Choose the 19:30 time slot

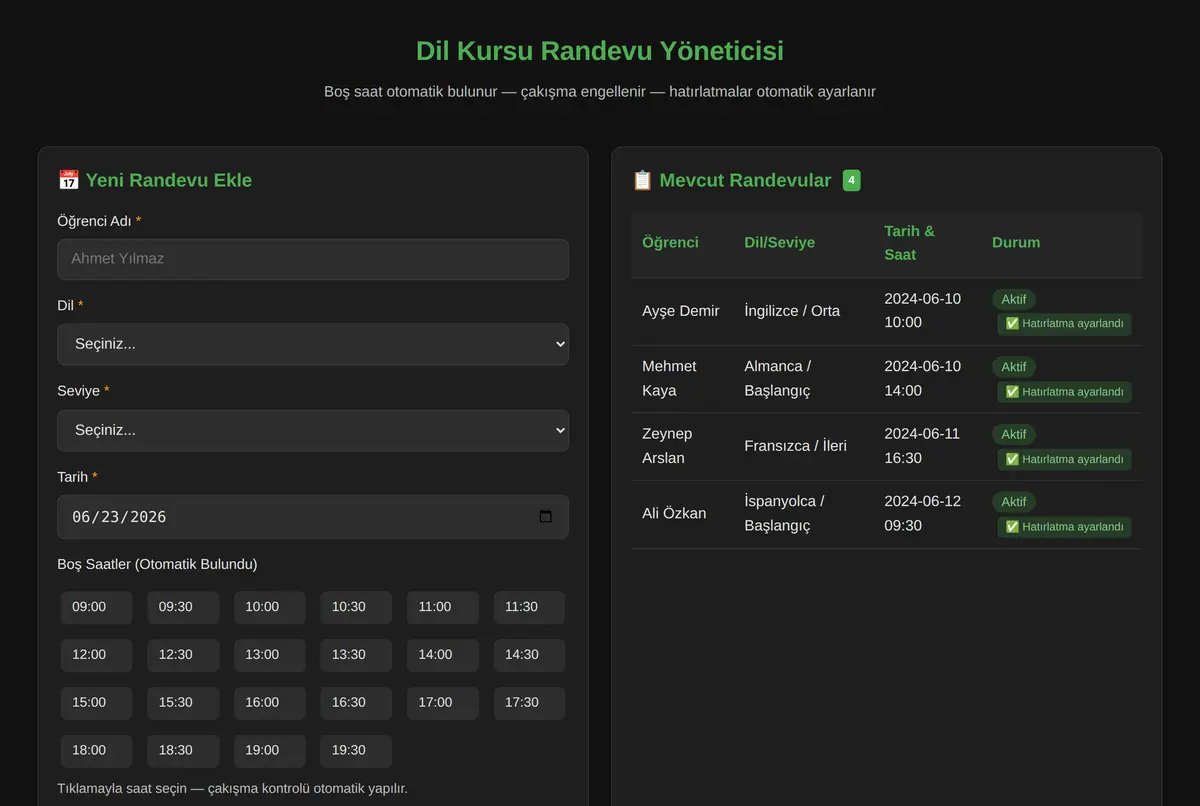[x=356, y=751]
